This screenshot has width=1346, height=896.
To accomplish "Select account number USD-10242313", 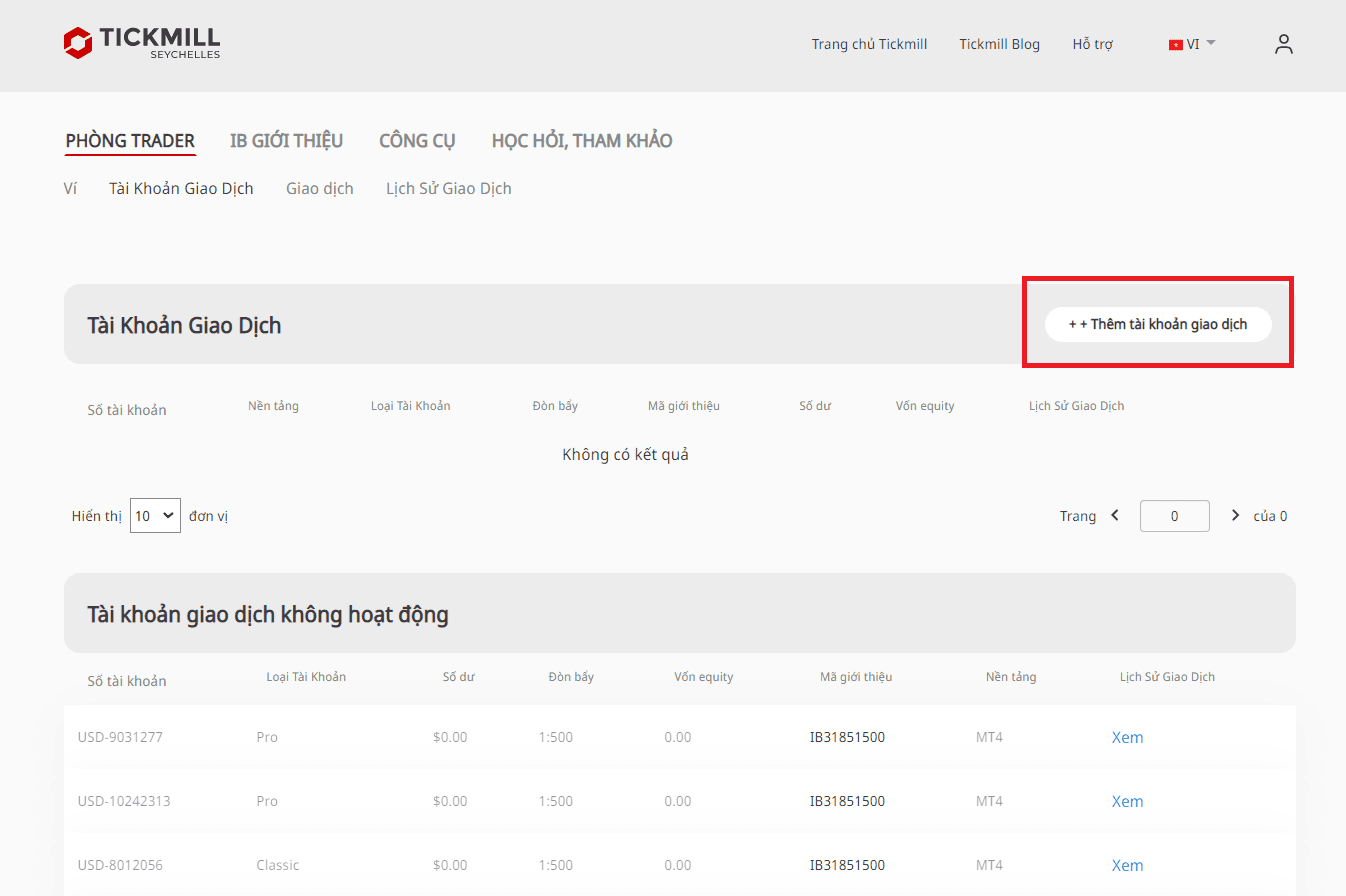I will coord(124,802).
